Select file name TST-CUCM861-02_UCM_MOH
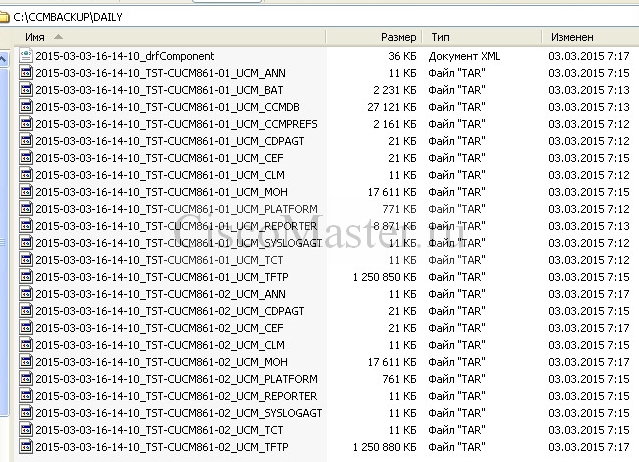The height and width of the screenshot is (462, 639). point(161,362)
